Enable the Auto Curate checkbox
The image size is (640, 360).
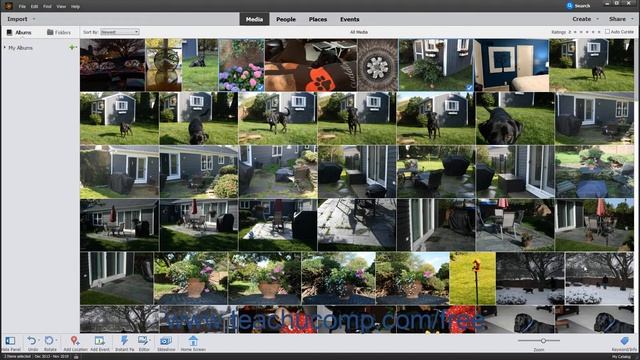click(607, 31)
